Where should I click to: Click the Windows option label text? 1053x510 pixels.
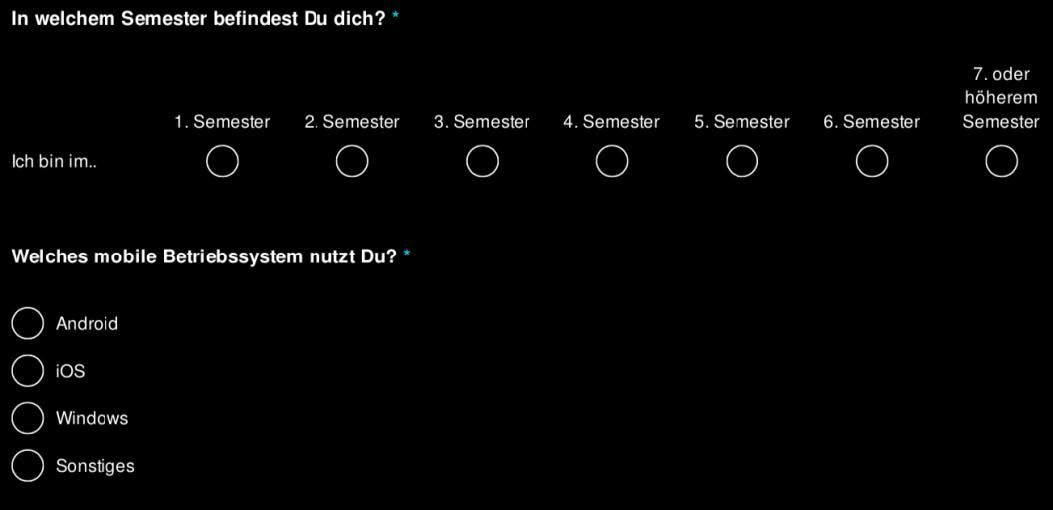(x=92, y=419)
